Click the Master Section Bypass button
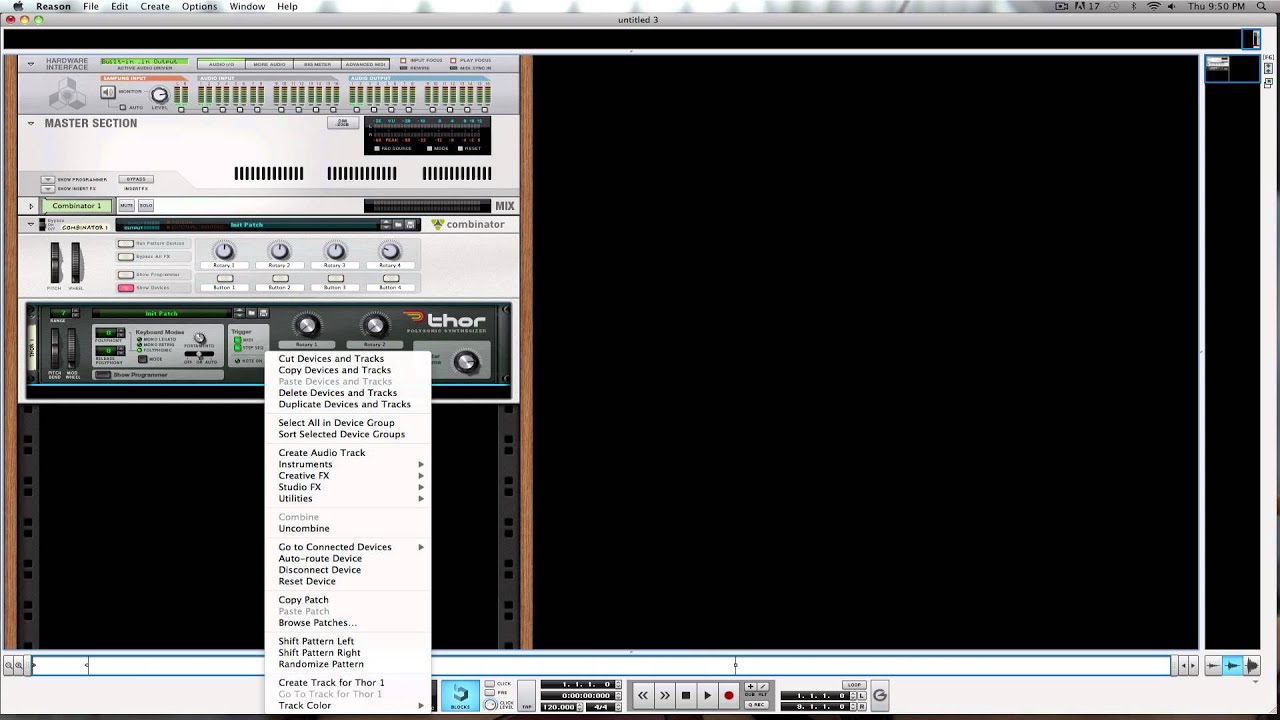This screenshot has height=720, width=1280. pyautogui.click(x=136, y=179)
